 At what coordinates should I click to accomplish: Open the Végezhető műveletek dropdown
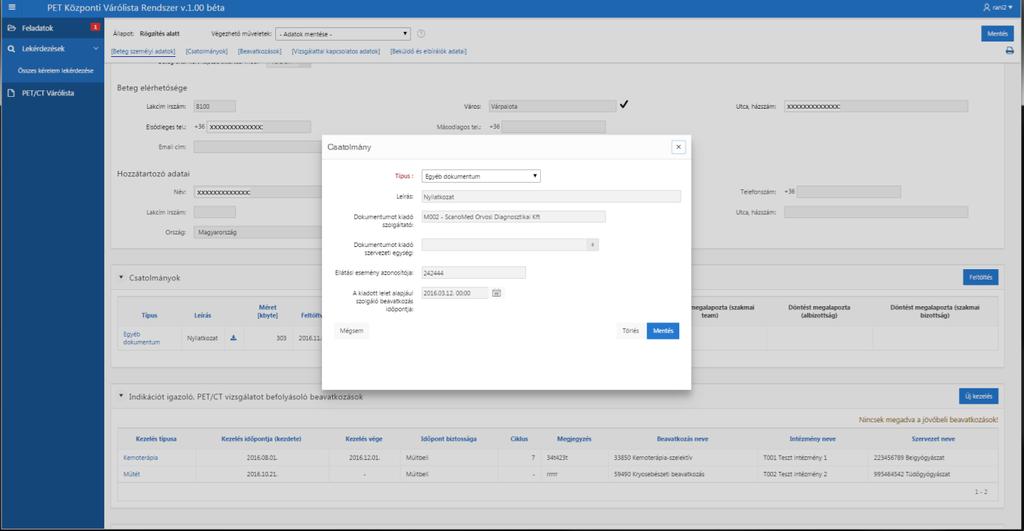(x=343, y=34)
